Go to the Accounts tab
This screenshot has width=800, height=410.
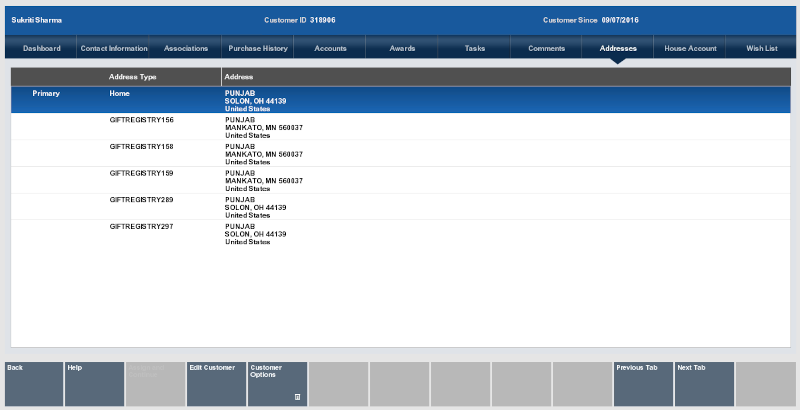coord(330,48)
